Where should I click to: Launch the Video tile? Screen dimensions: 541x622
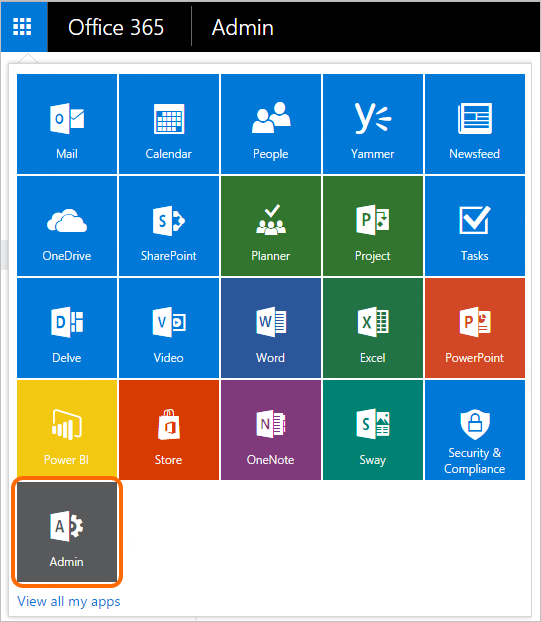[x=169, y=328]
